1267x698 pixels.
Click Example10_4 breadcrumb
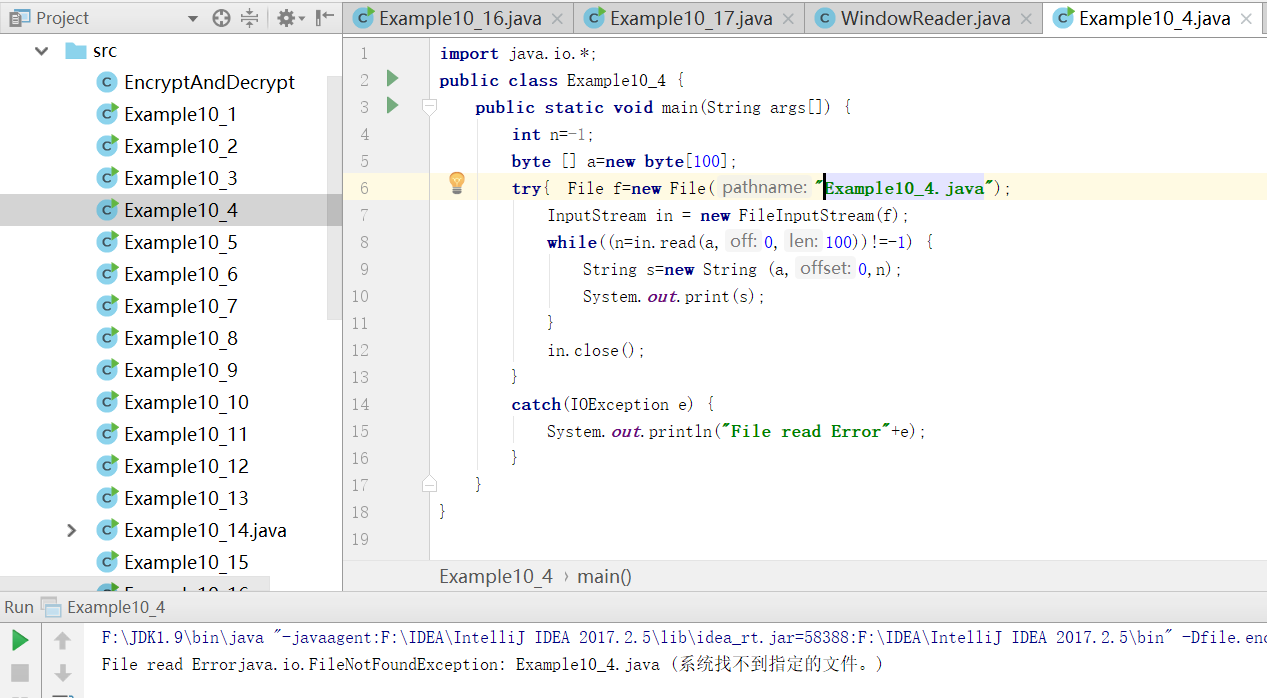[496, 576]
